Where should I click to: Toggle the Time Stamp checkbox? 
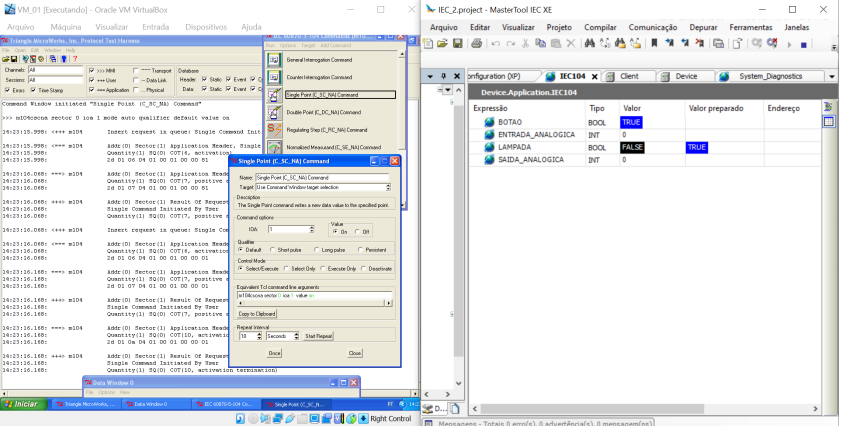[33, 90]
